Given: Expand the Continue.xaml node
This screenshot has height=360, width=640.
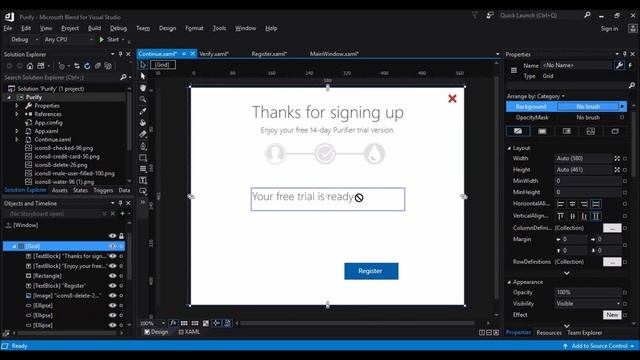Looking at the screenshot, I should 17,140.
